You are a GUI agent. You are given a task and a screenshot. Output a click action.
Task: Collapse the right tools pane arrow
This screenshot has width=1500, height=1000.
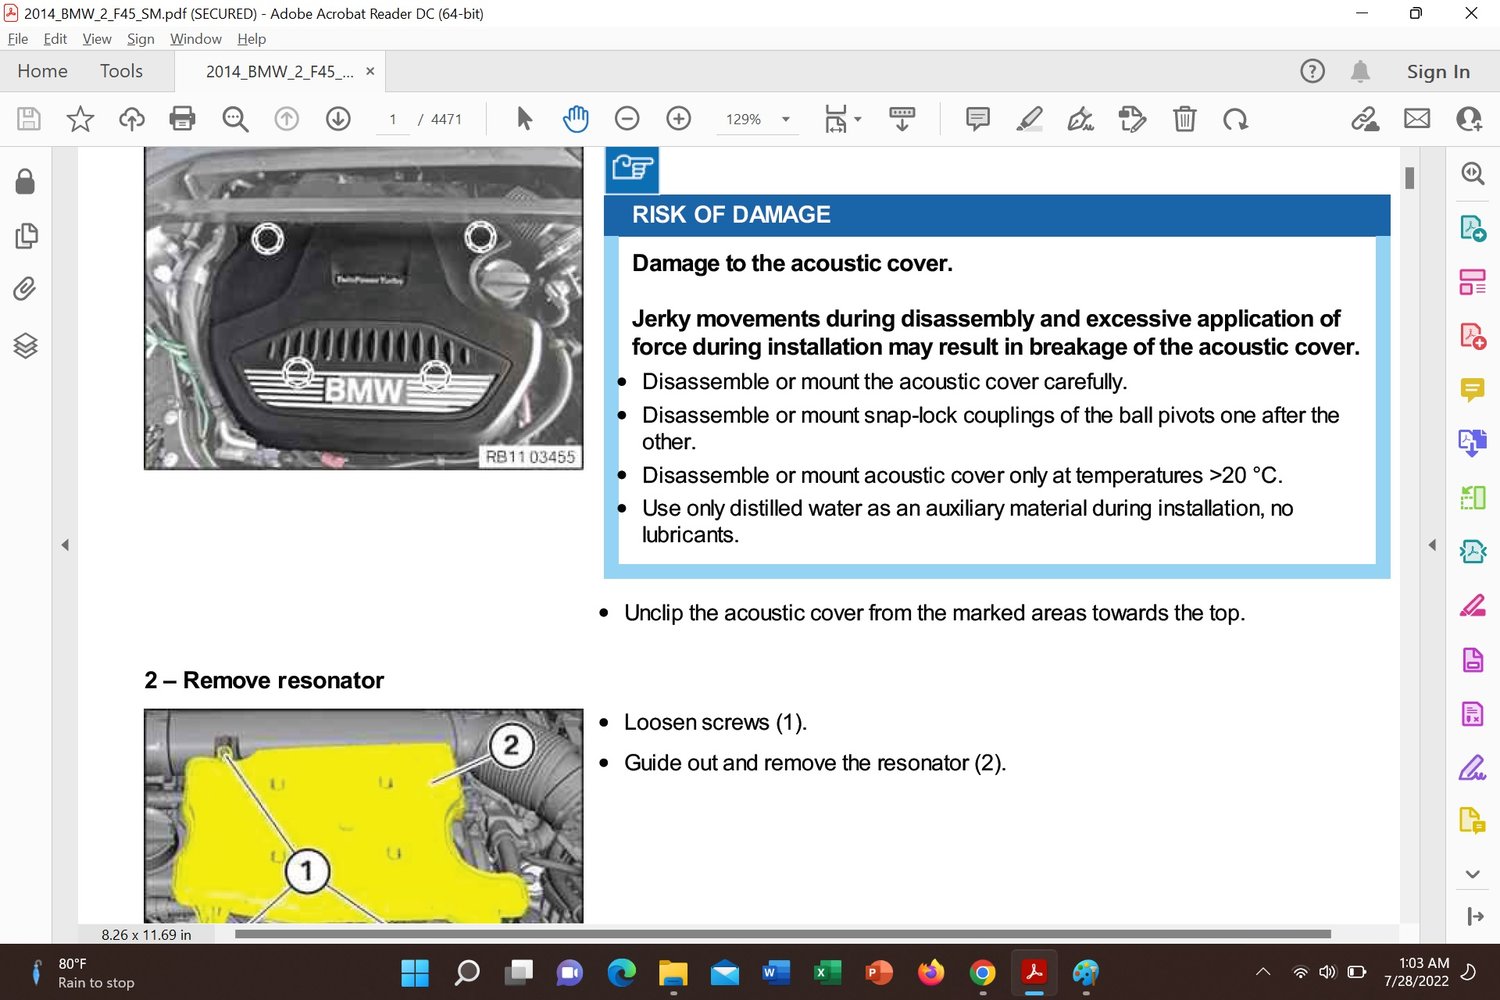(1432, 545)
